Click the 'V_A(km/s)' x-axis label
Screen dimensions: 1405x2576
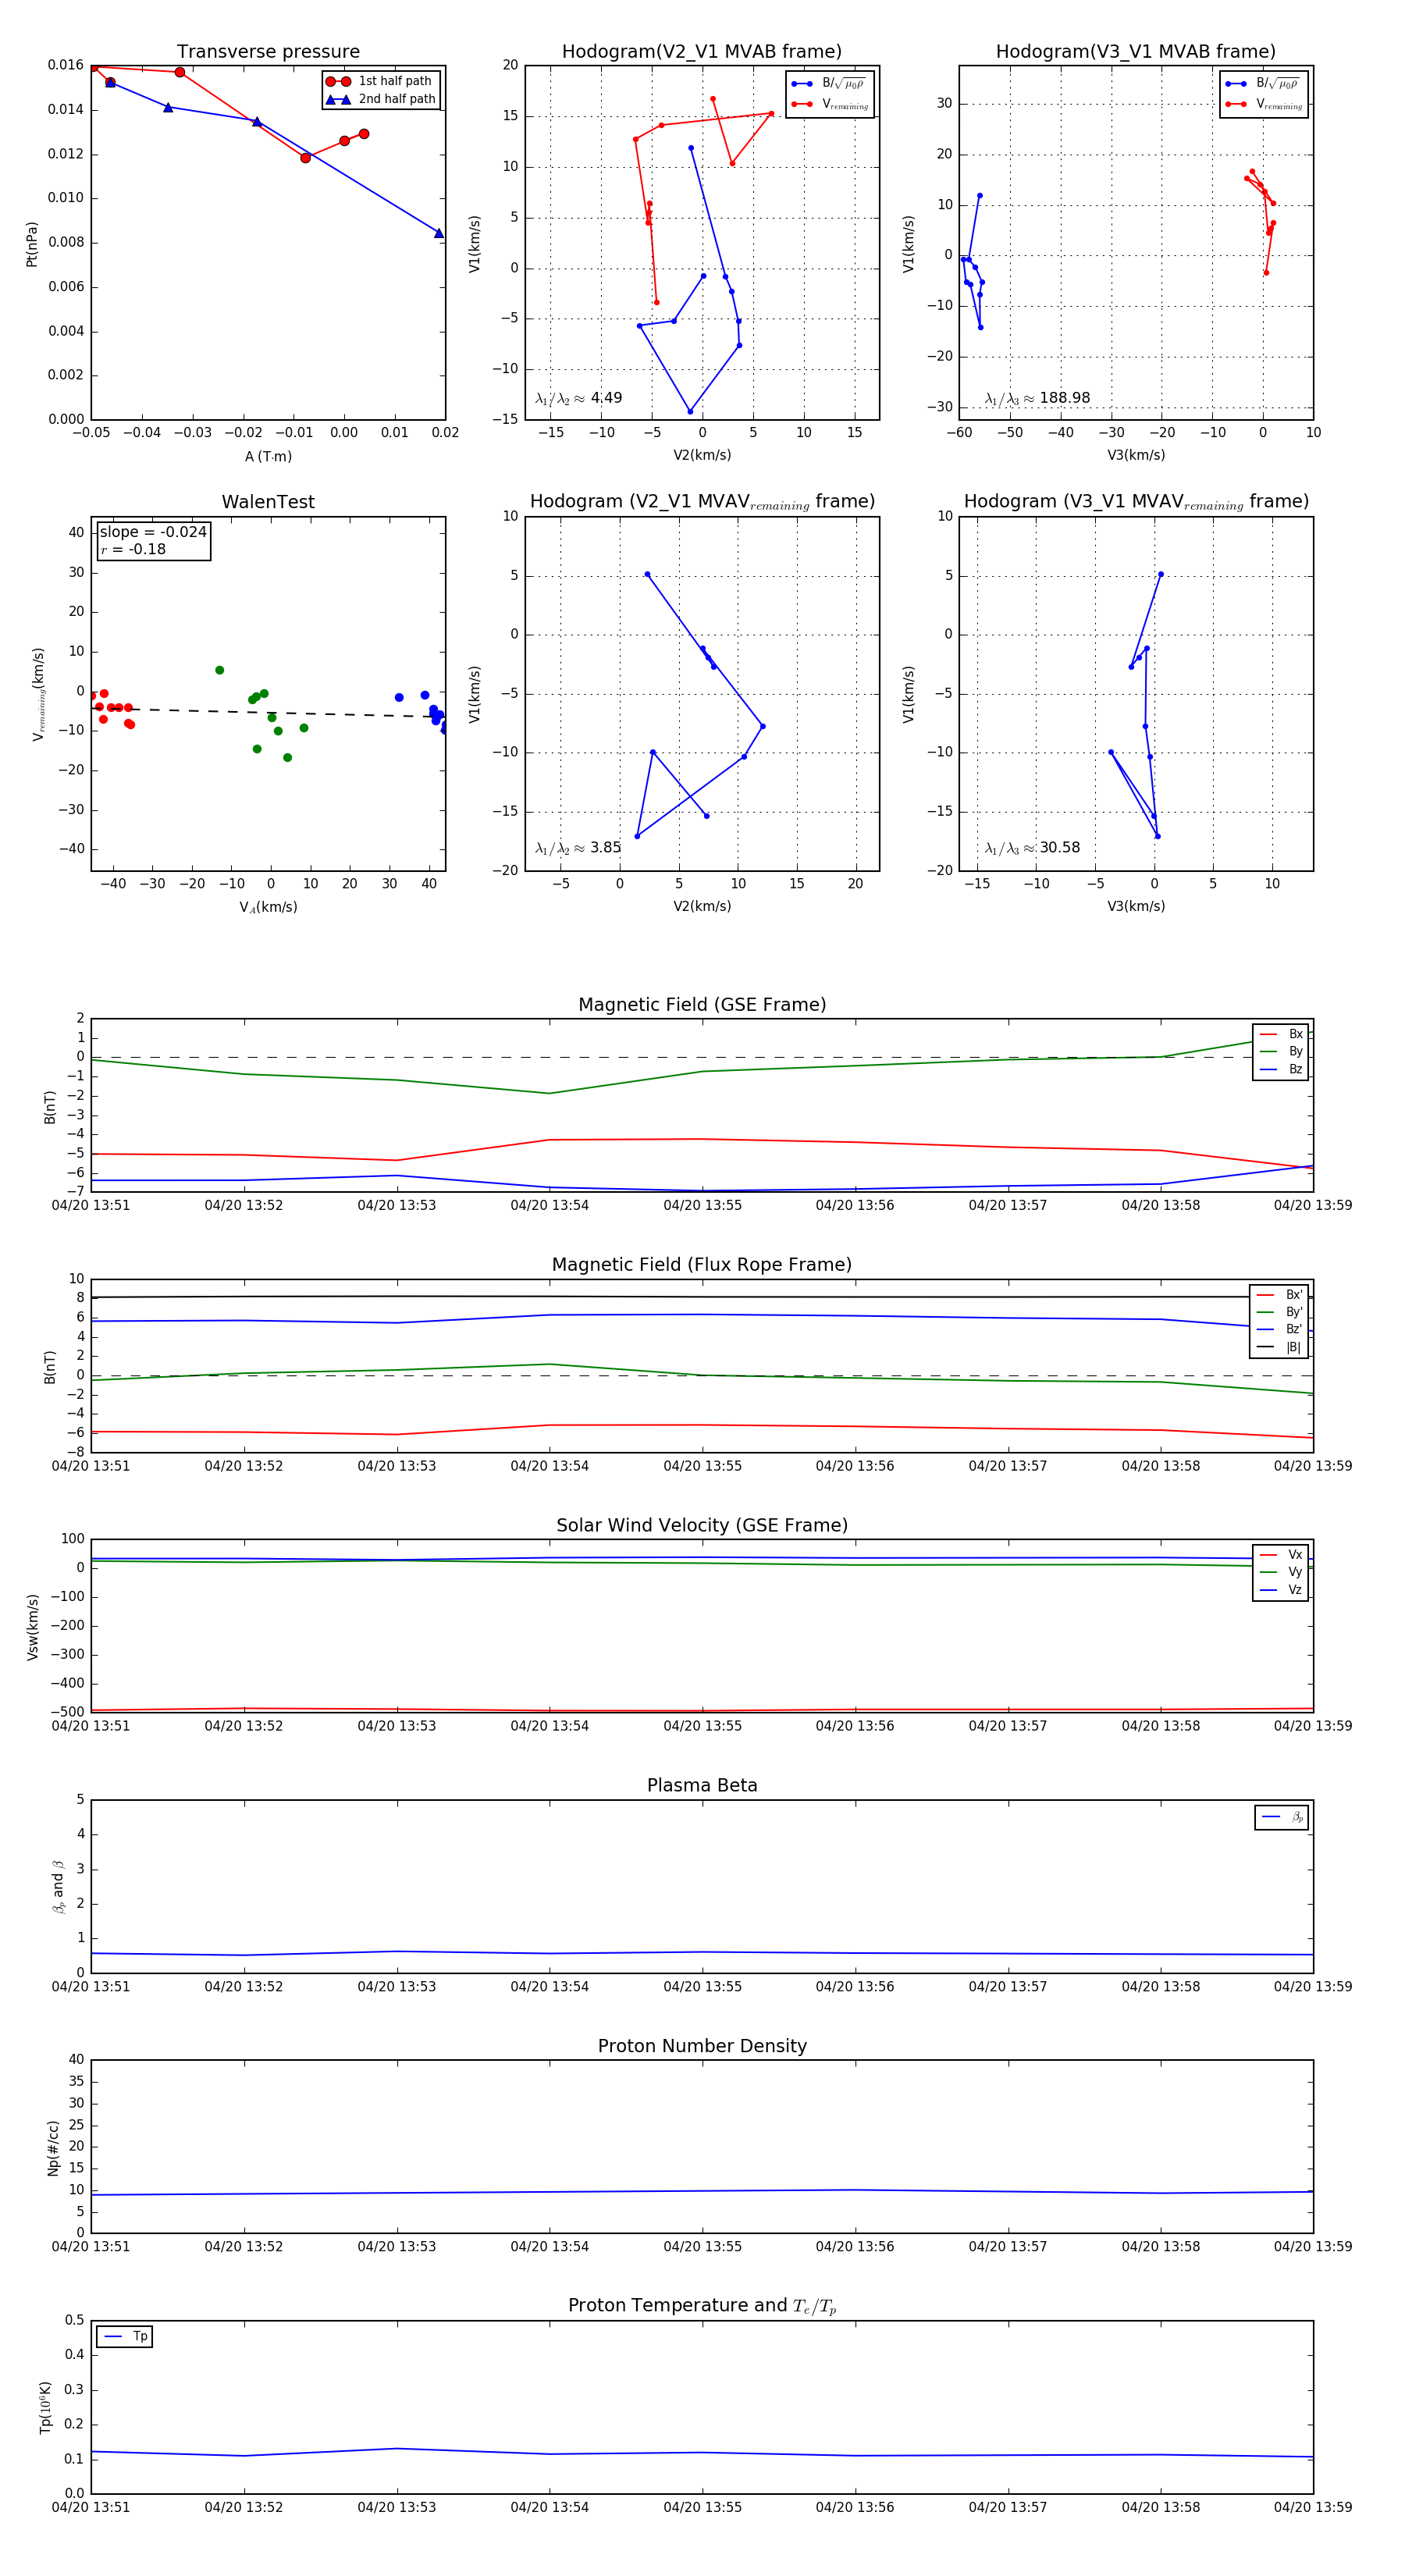point(268,907)
